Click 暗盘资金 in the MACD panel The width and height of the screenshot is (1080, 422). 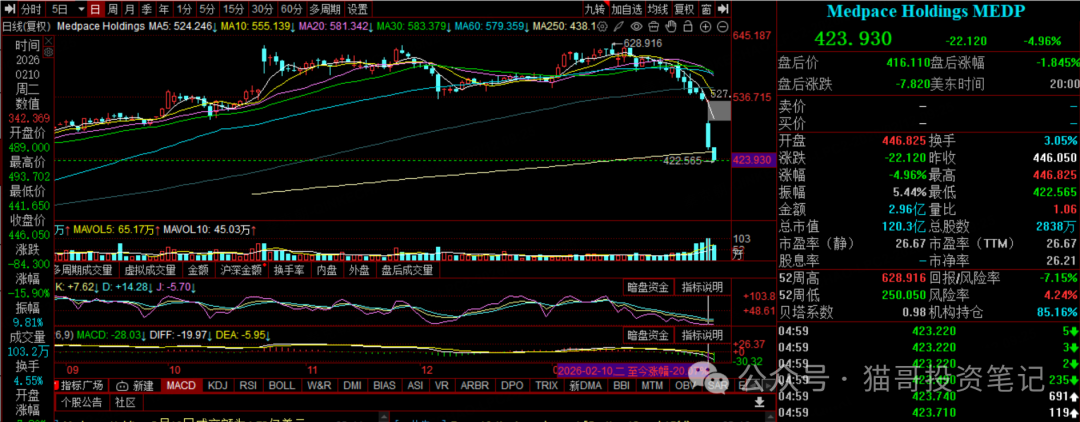(647, 335)
